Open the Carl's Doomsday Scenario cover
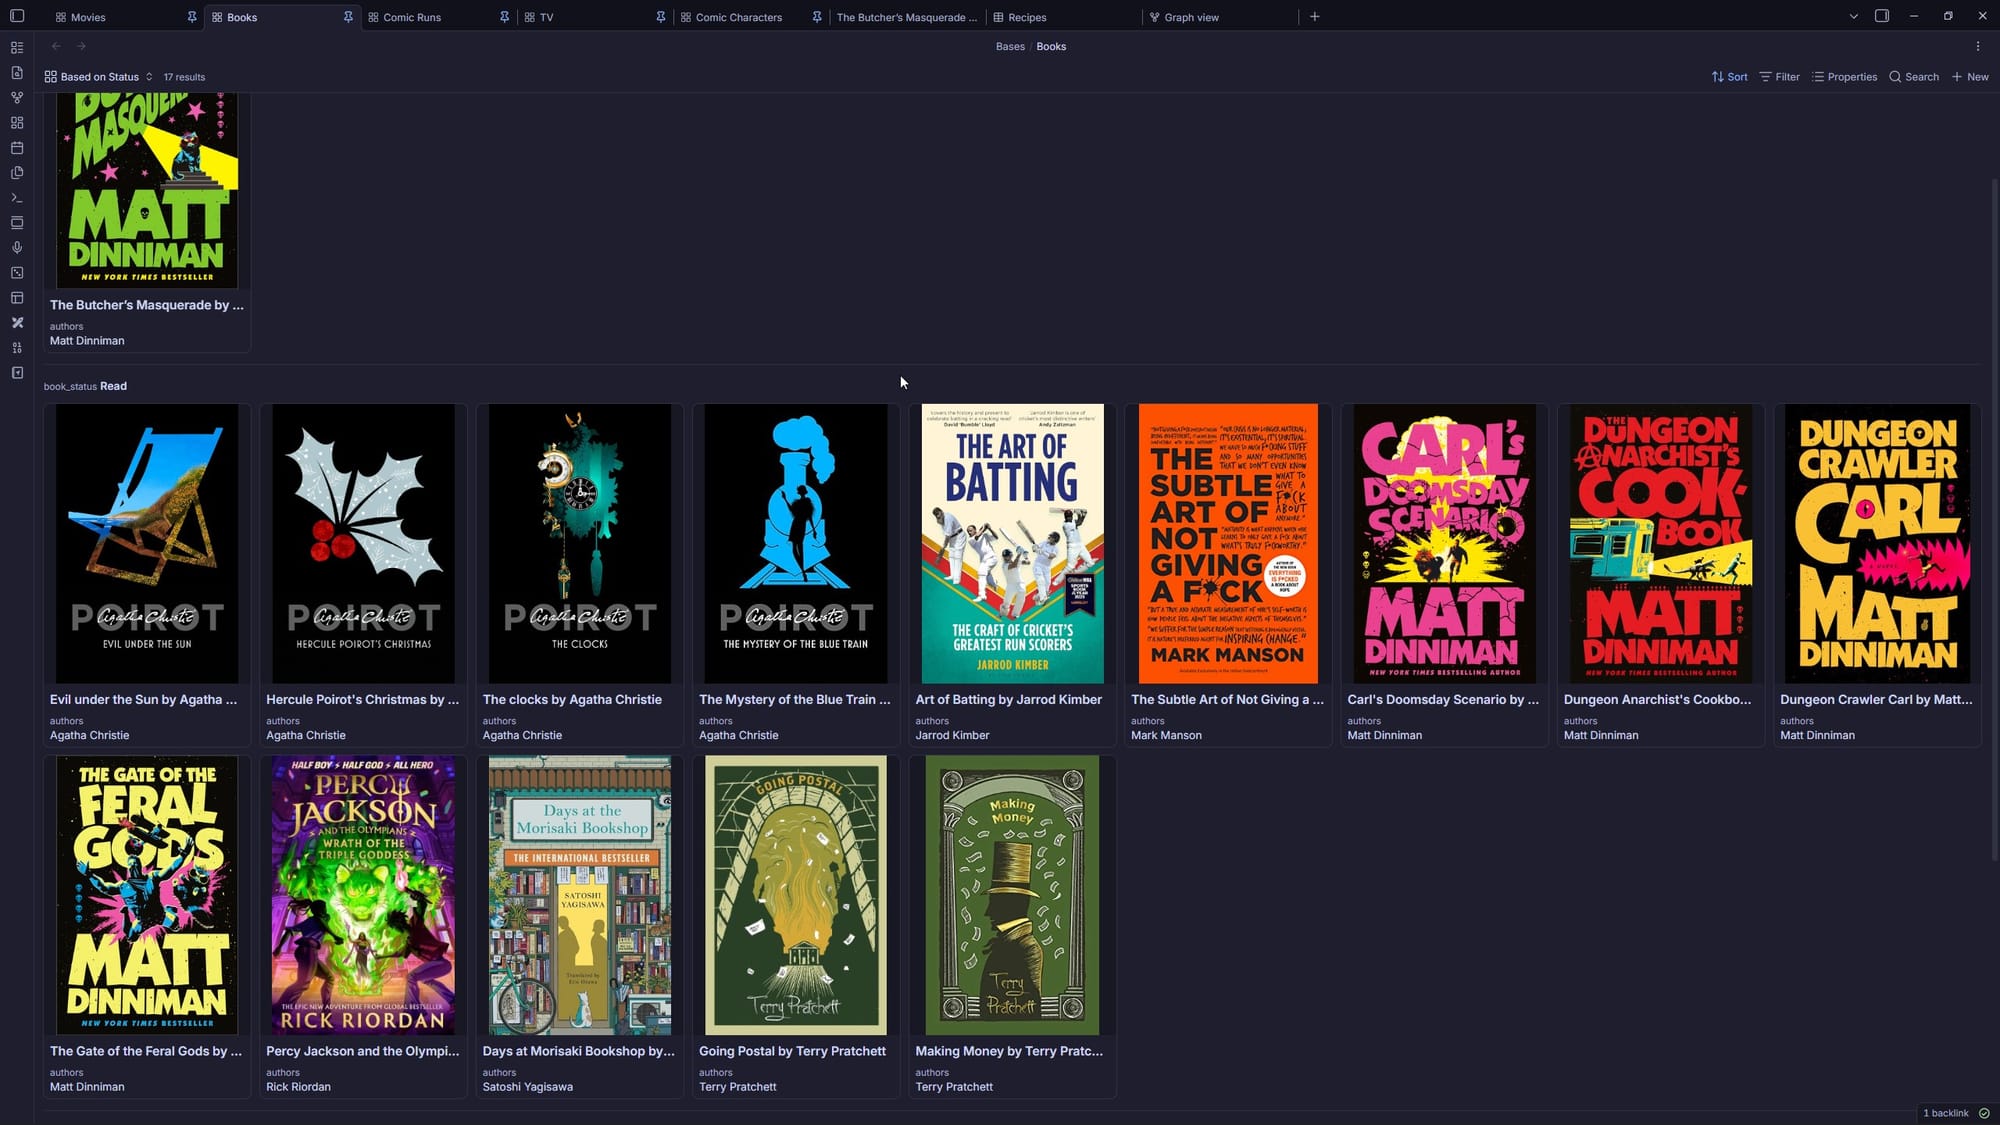This screenshot has width=2000, height=1125. point(1444,544)
